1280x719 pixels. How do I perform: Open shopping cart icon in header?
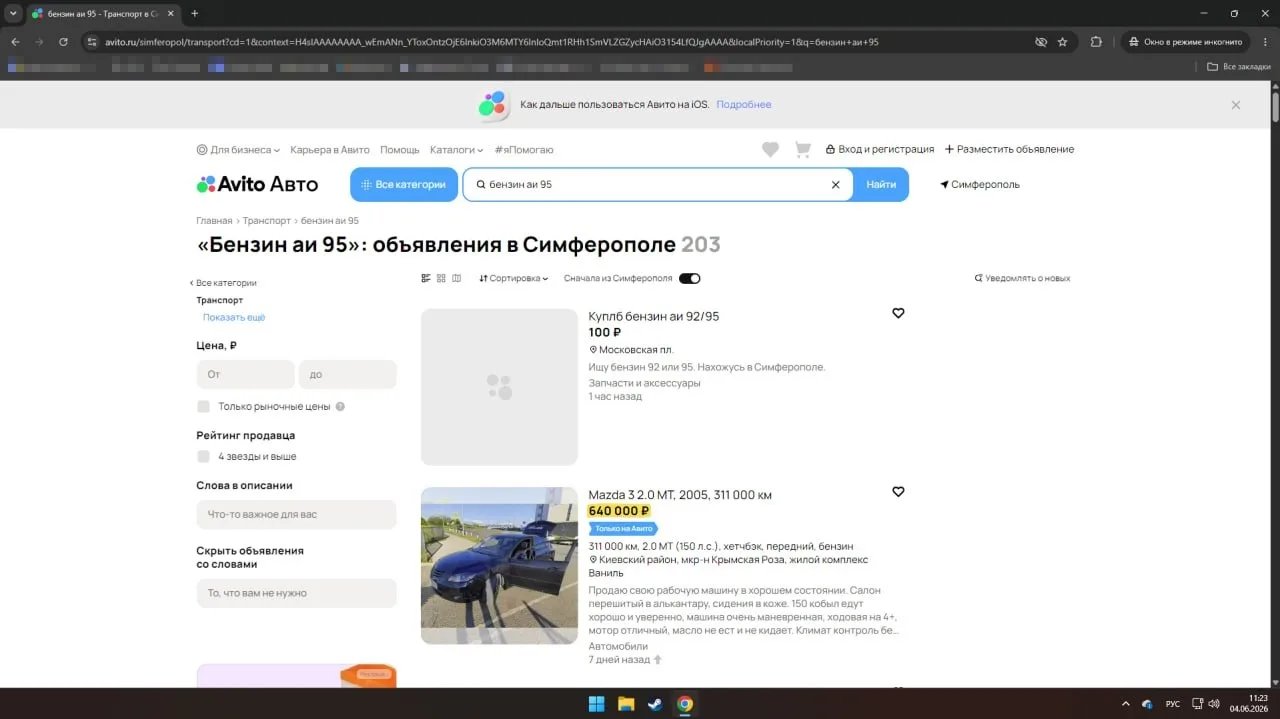[802, 149]
